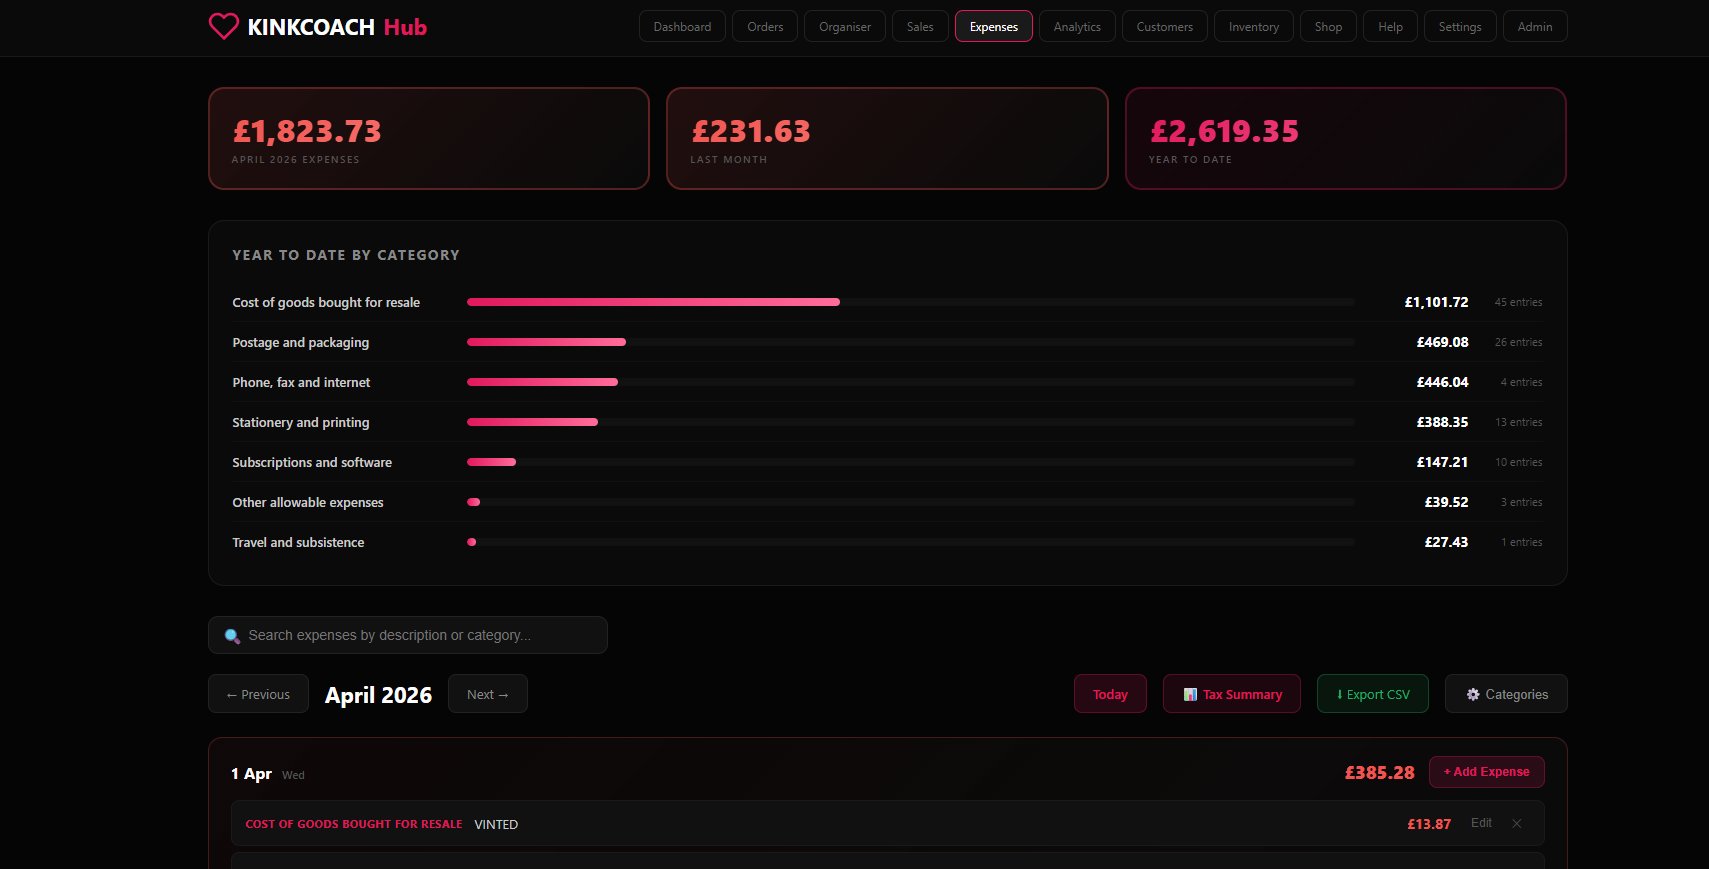Click the '1 Apr' date heading

(x=251, y=774)
